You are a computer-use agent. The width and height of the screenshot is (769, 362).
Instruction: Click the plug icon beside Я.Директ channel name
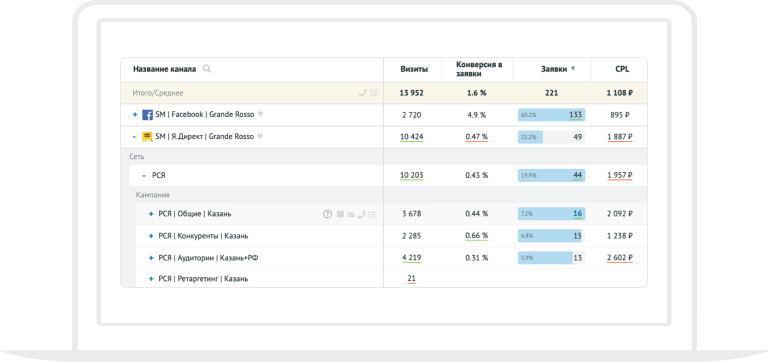pyautogui.click(x=260, y=136)
